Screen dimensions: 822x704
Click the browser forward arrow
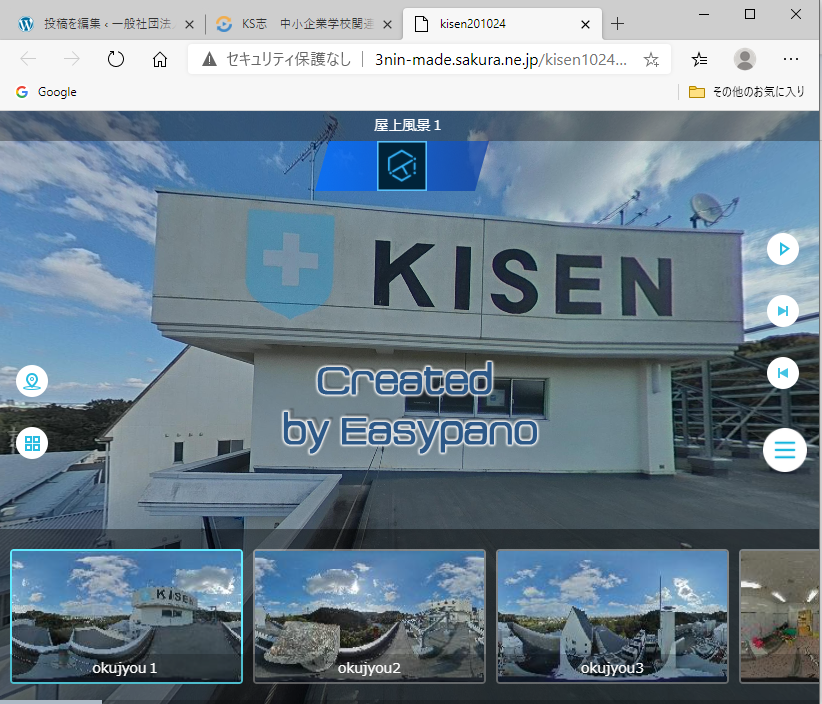point(72,59)
